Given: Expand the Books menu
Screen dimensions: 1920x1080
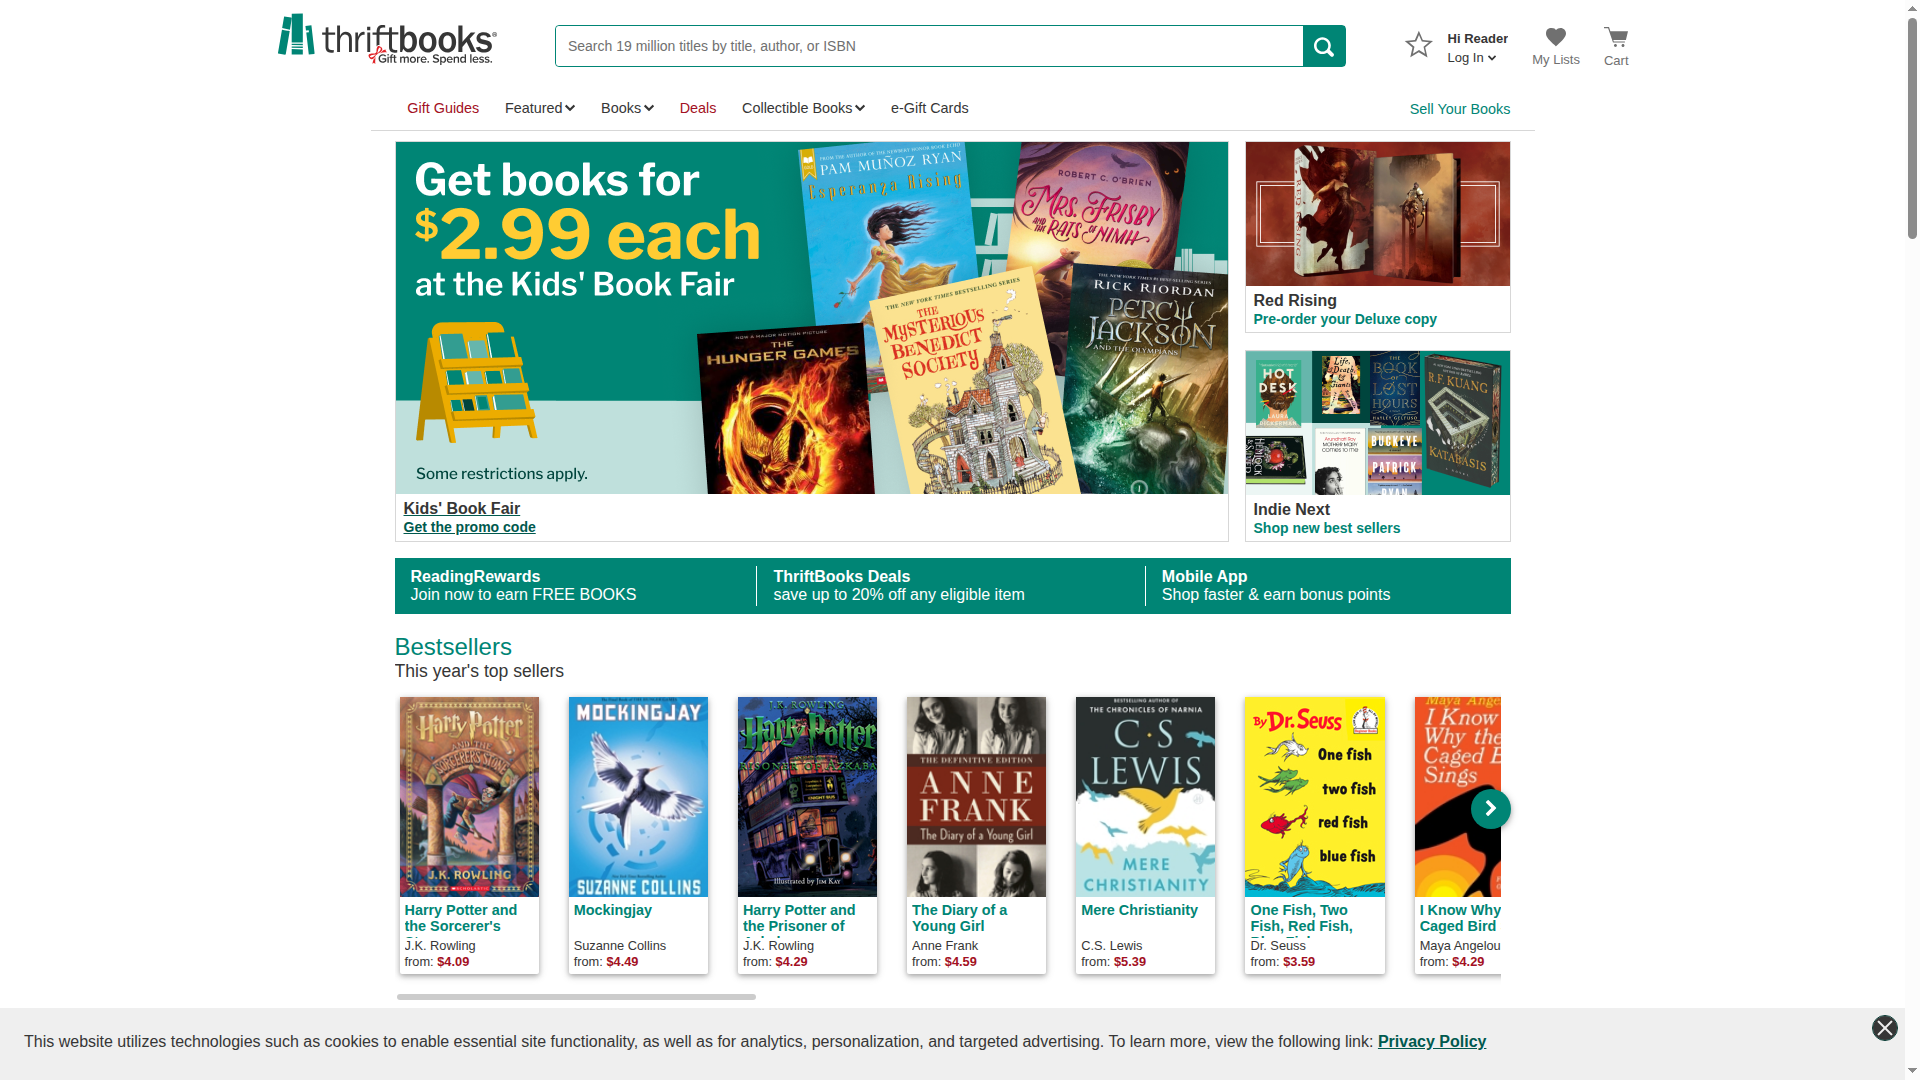Looking at the screenshot, I should [x=627, y=108].
